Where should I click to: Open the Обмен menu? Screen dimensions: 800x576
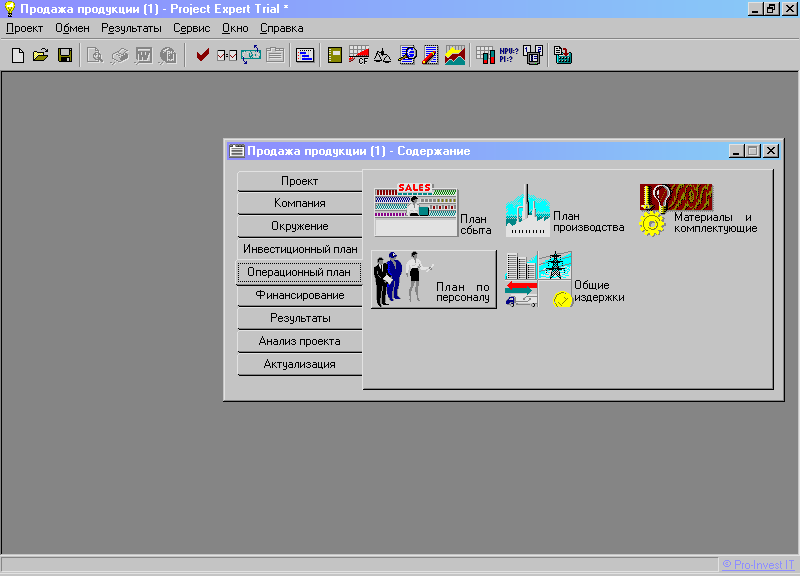(x=72, y=29)
